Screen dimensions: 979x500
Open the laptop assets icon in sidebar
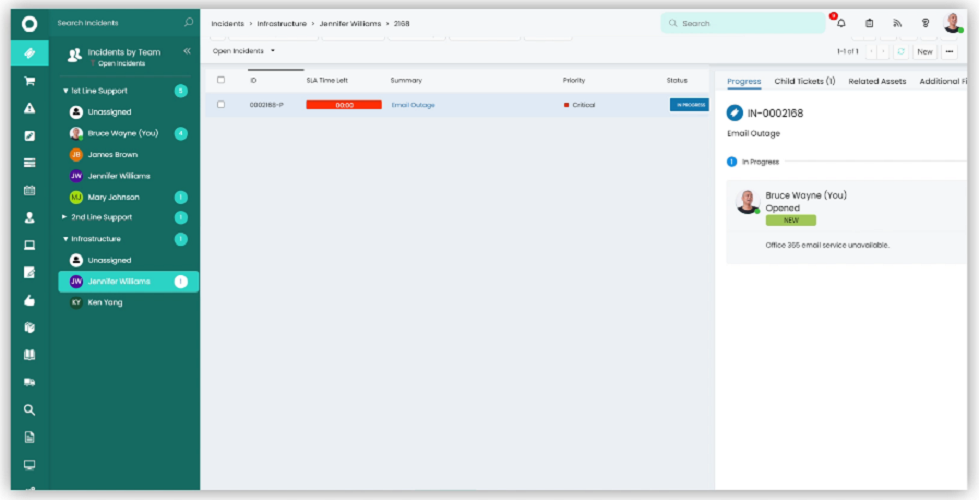[29, 245]
